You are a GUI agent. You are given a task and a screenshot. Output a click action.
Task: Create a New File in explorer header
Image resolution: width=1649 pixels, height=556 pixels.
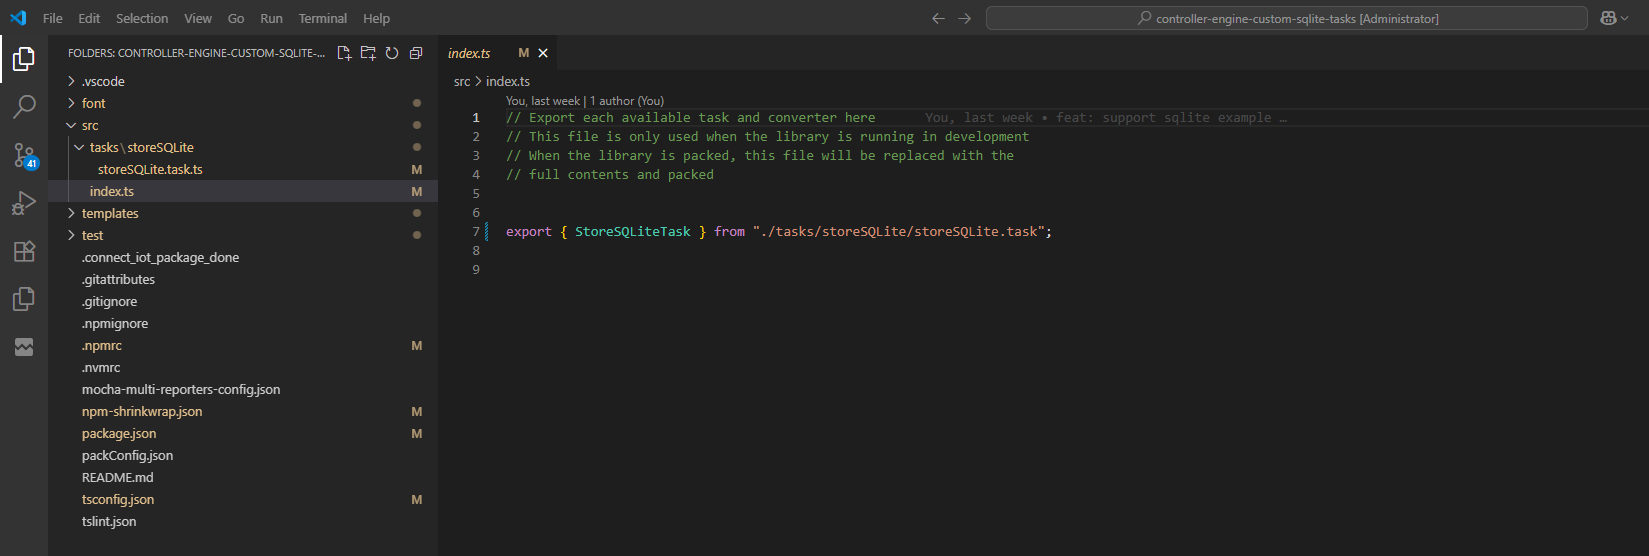point(344,53)
